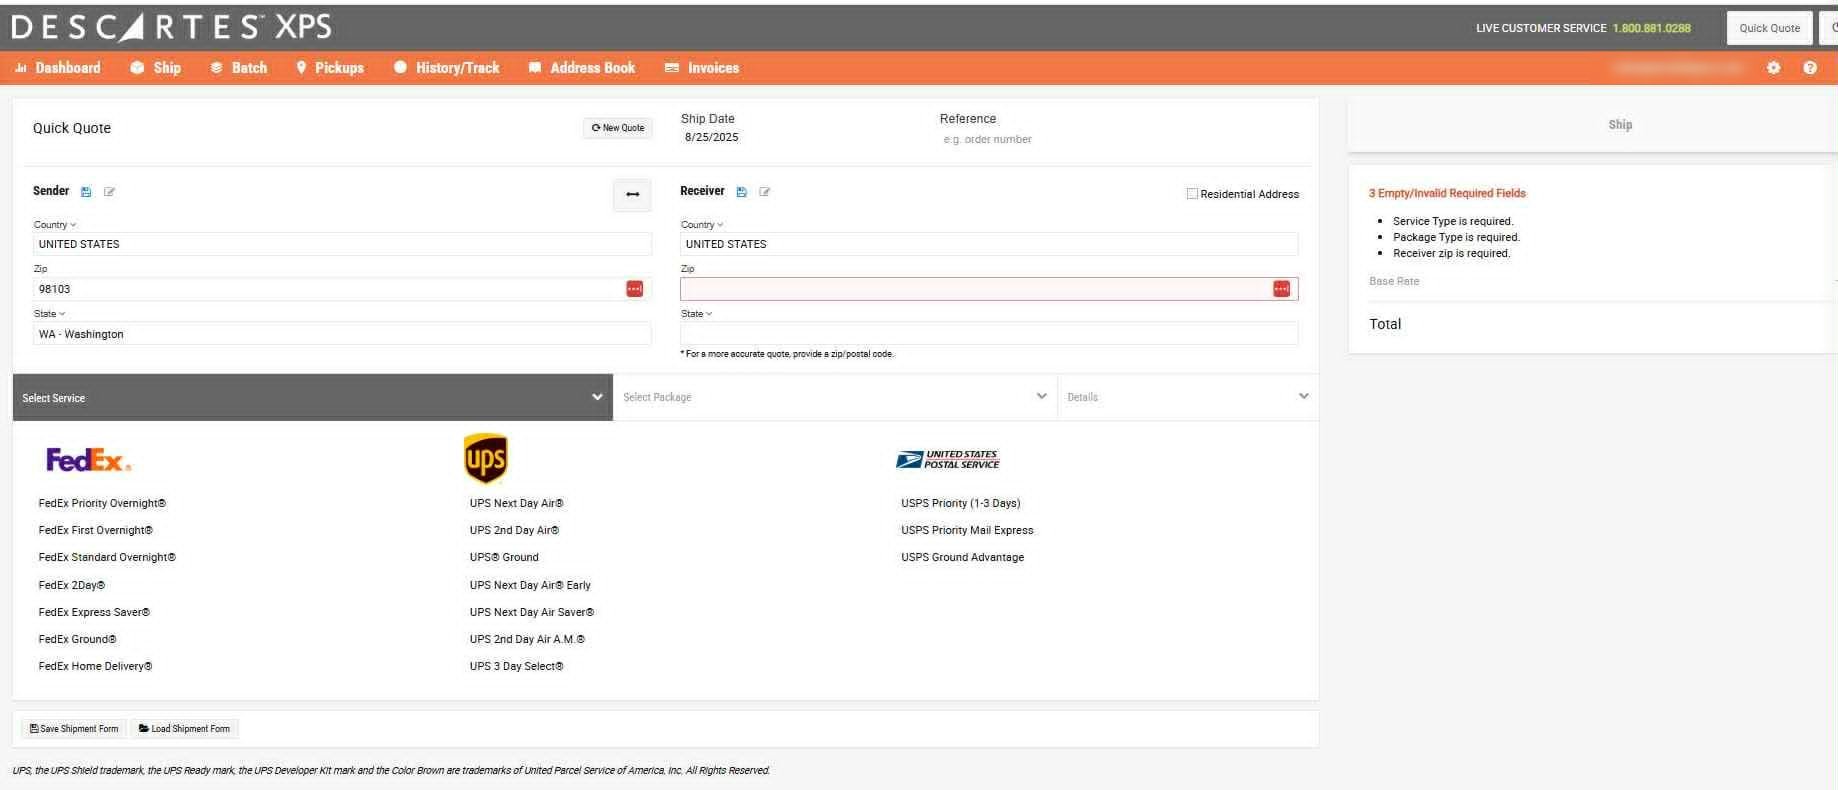
Task: Click the Receiver save icon
Action: point(741,192)
